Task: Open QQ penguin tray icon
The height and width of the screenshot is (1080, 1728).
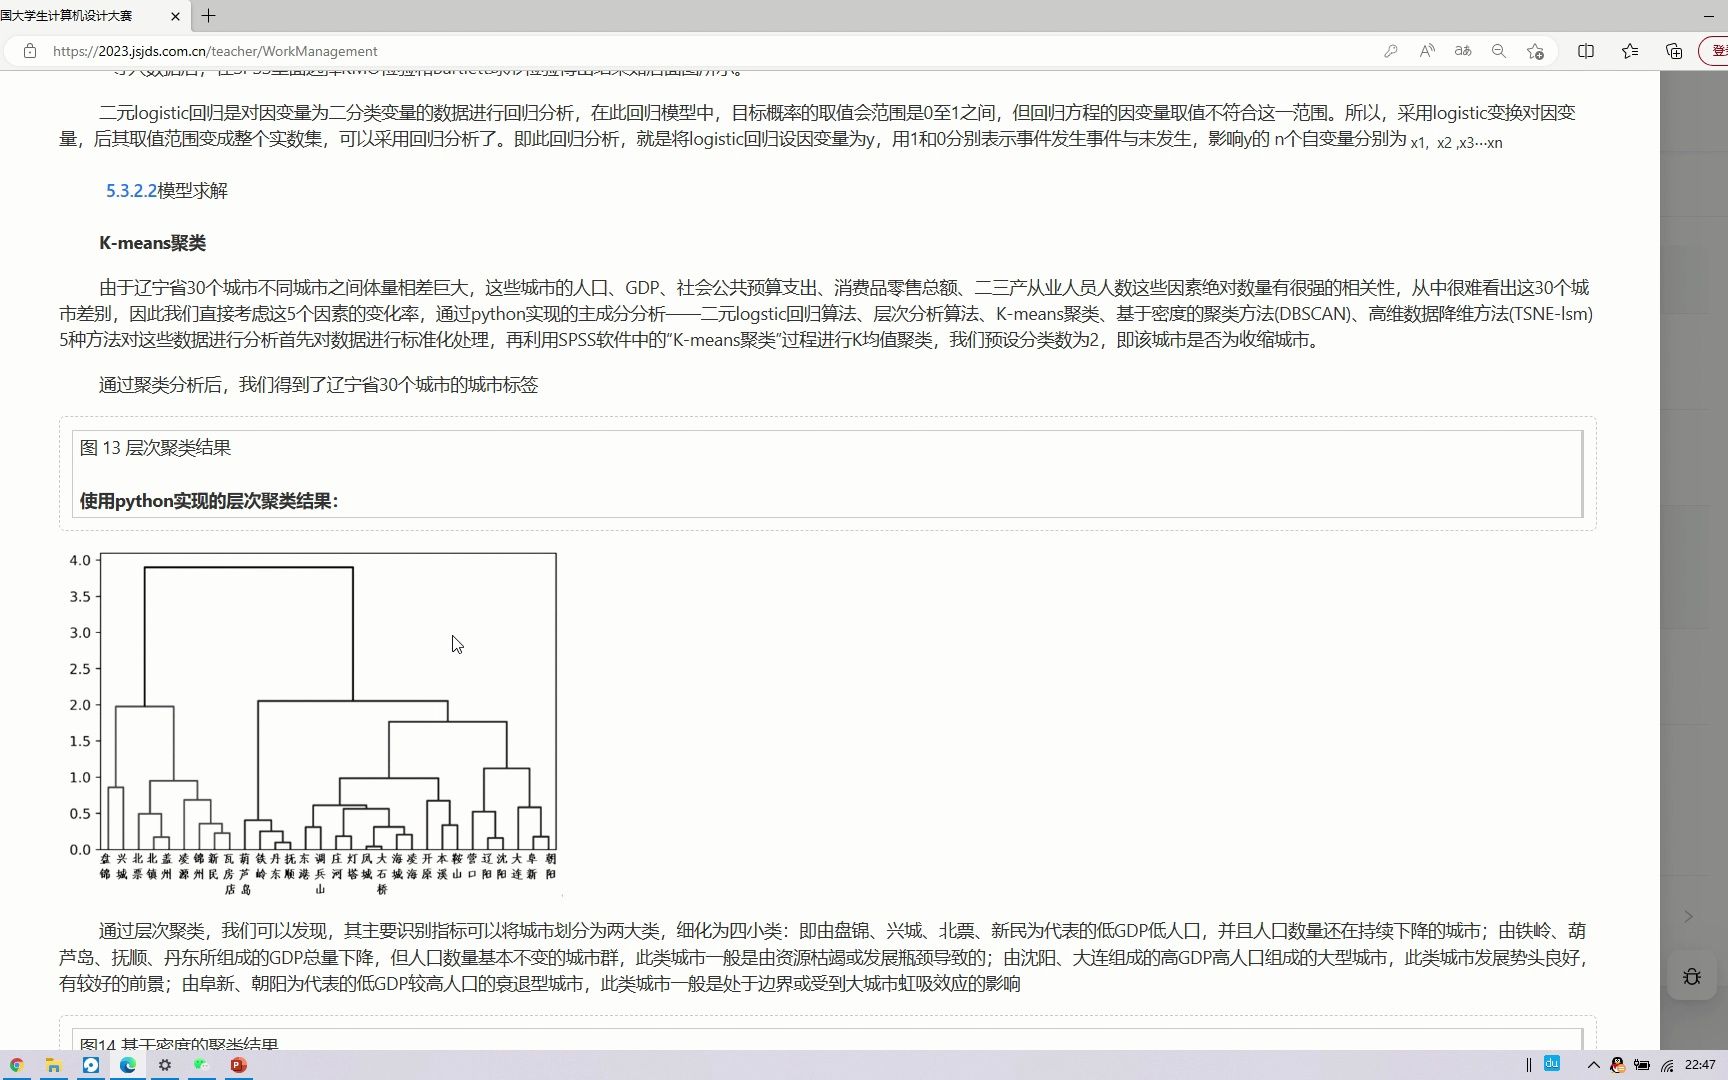Action: [1617, 1065]
